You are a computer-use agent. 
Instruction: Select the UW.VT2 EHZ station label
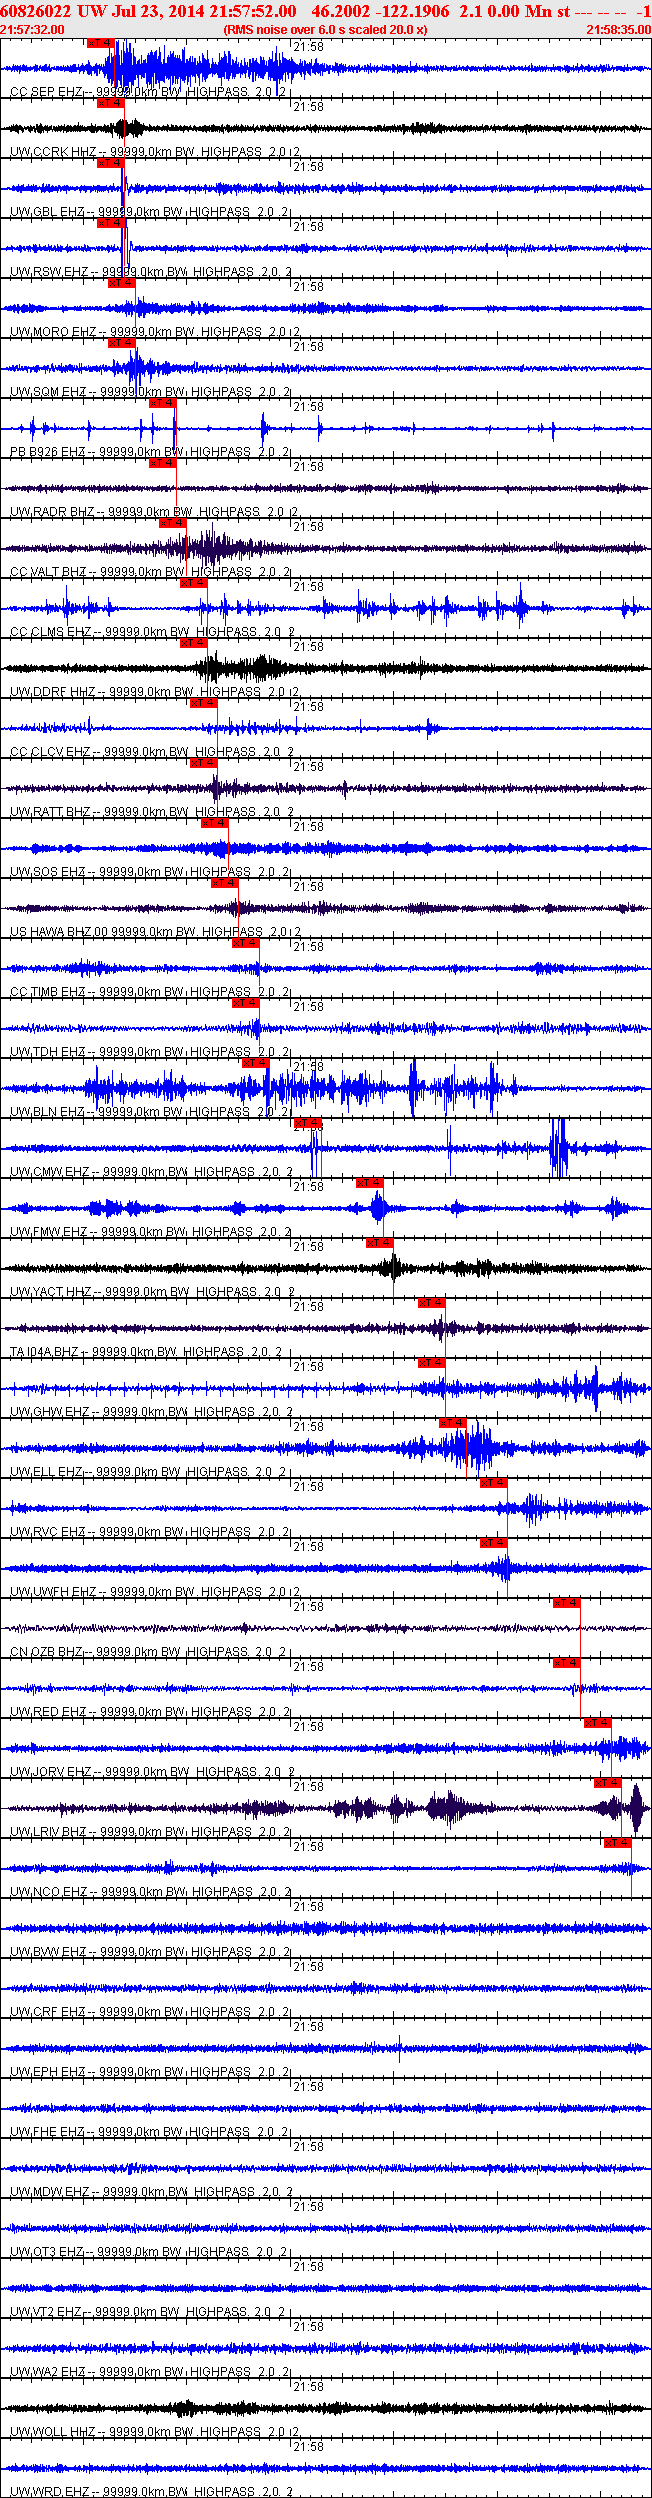click(x=47, y=2312)
